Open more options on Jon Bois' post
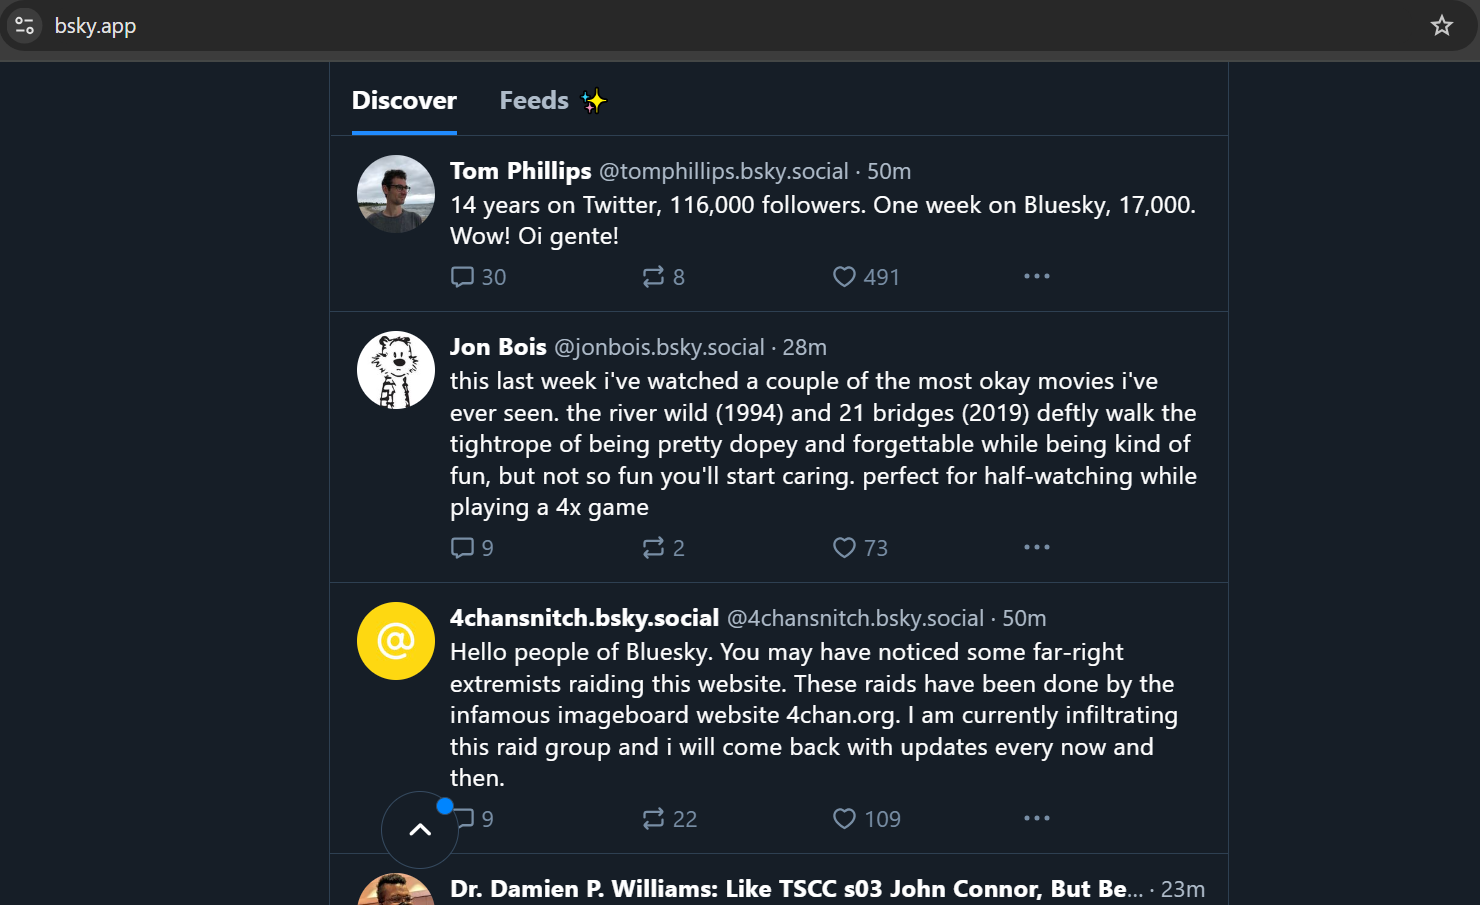 coord(1037,547)
